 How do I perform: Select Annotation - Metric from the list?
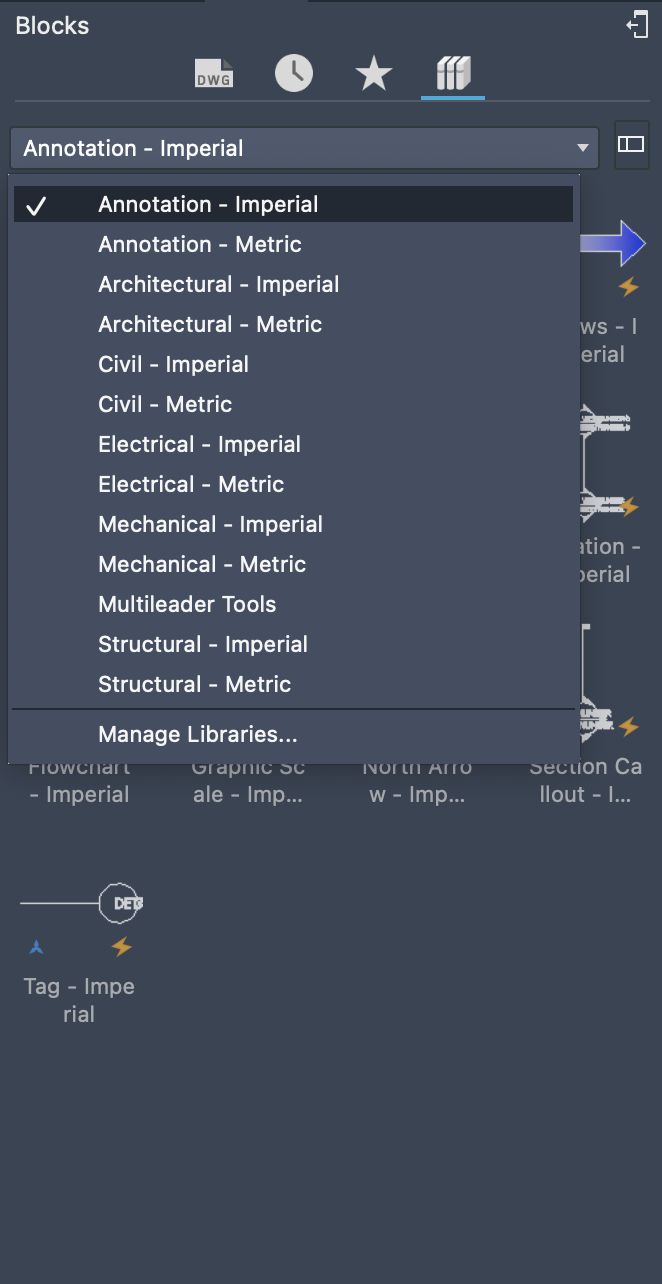[200, 245]
